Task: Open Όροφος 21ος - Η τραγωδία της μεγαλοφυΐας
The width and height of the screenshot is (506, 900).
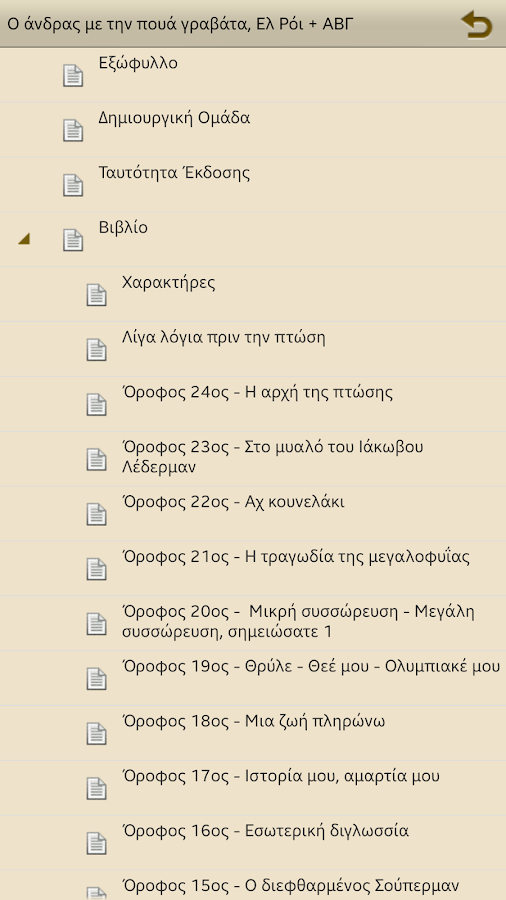Action: point(253,568)
